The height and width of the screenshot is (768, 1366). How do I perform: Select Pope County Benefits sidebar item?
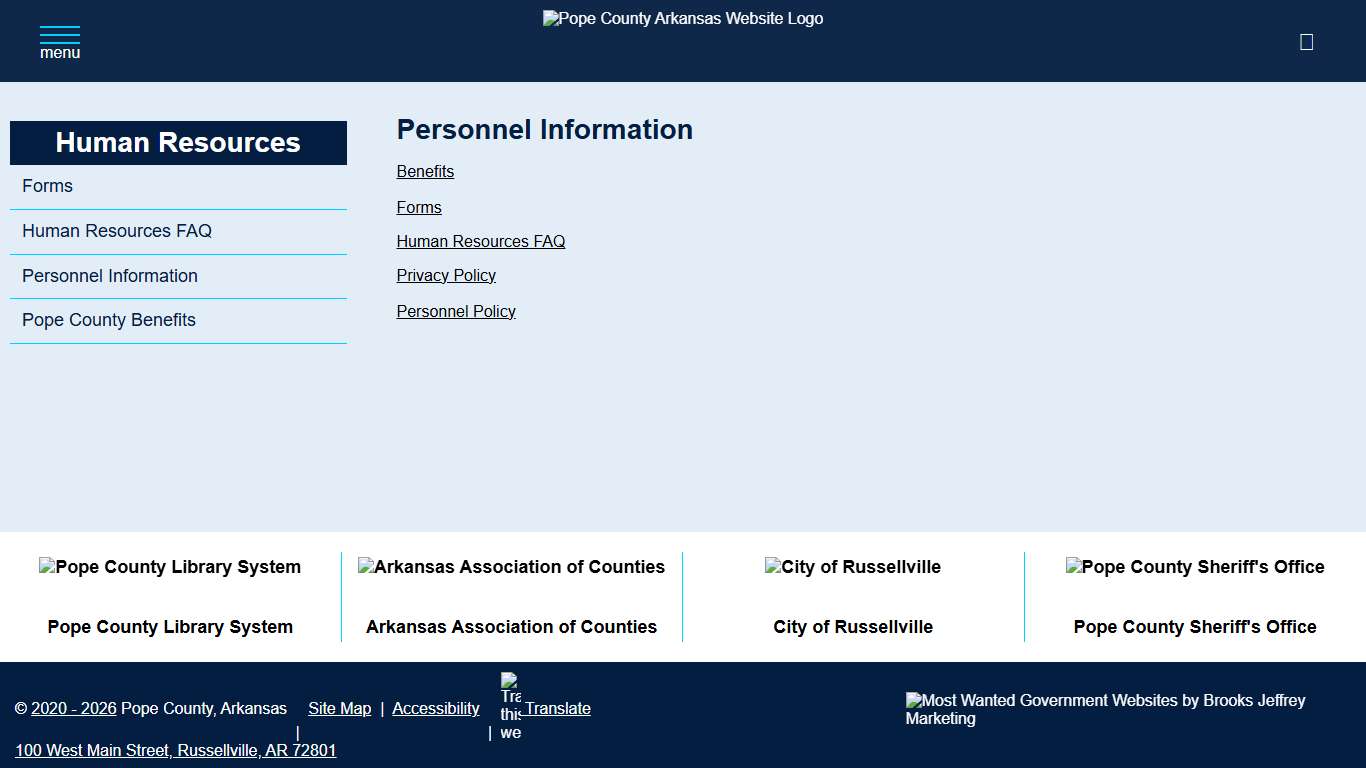[x=109, y=320]
